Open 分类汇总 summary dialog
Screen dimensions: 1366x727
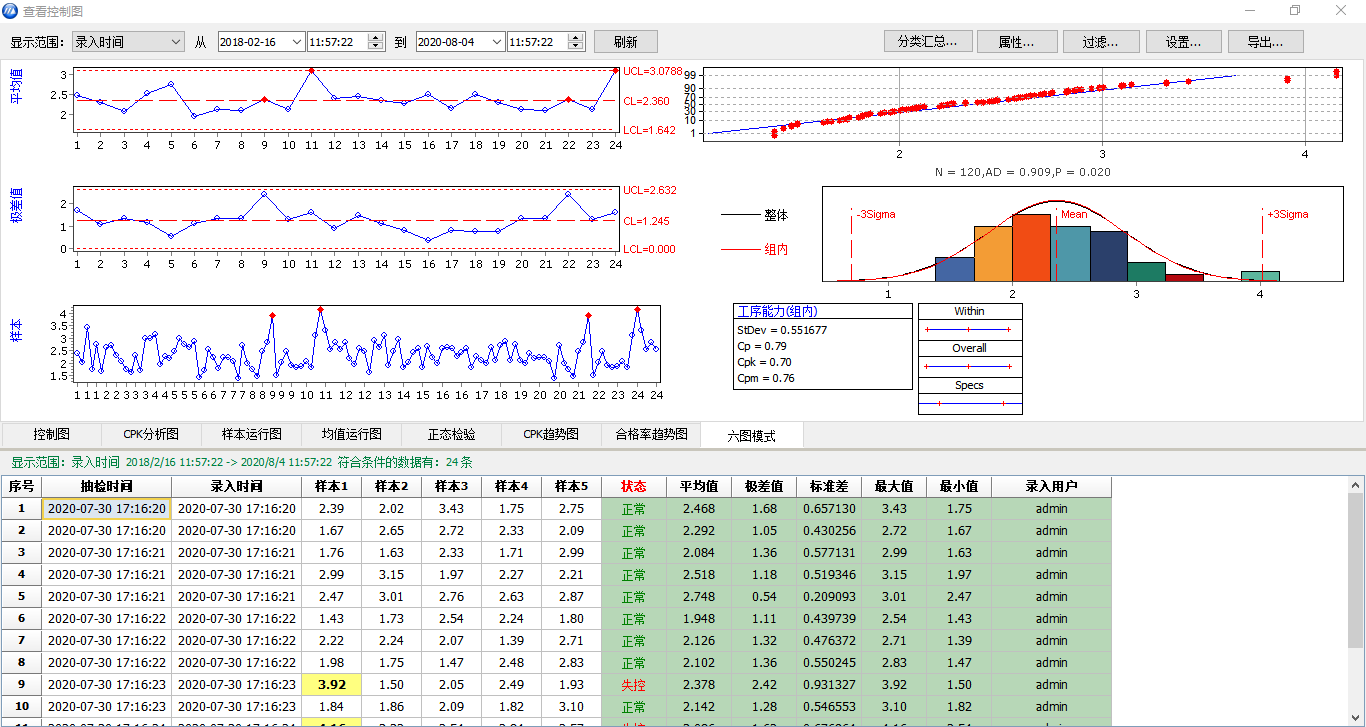click(x=928, y=42)
